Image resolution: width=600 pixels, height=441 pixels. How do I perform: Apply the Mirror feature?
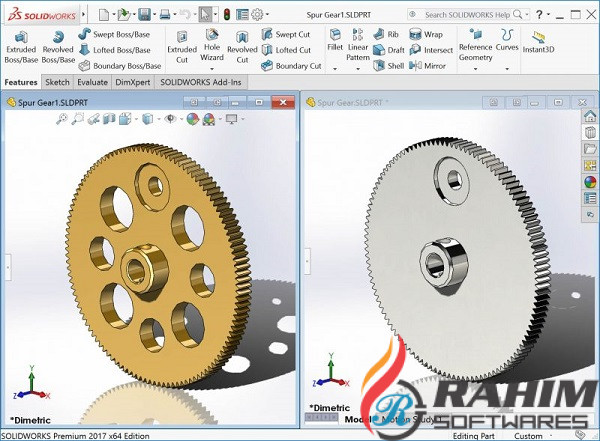point(427,66)
